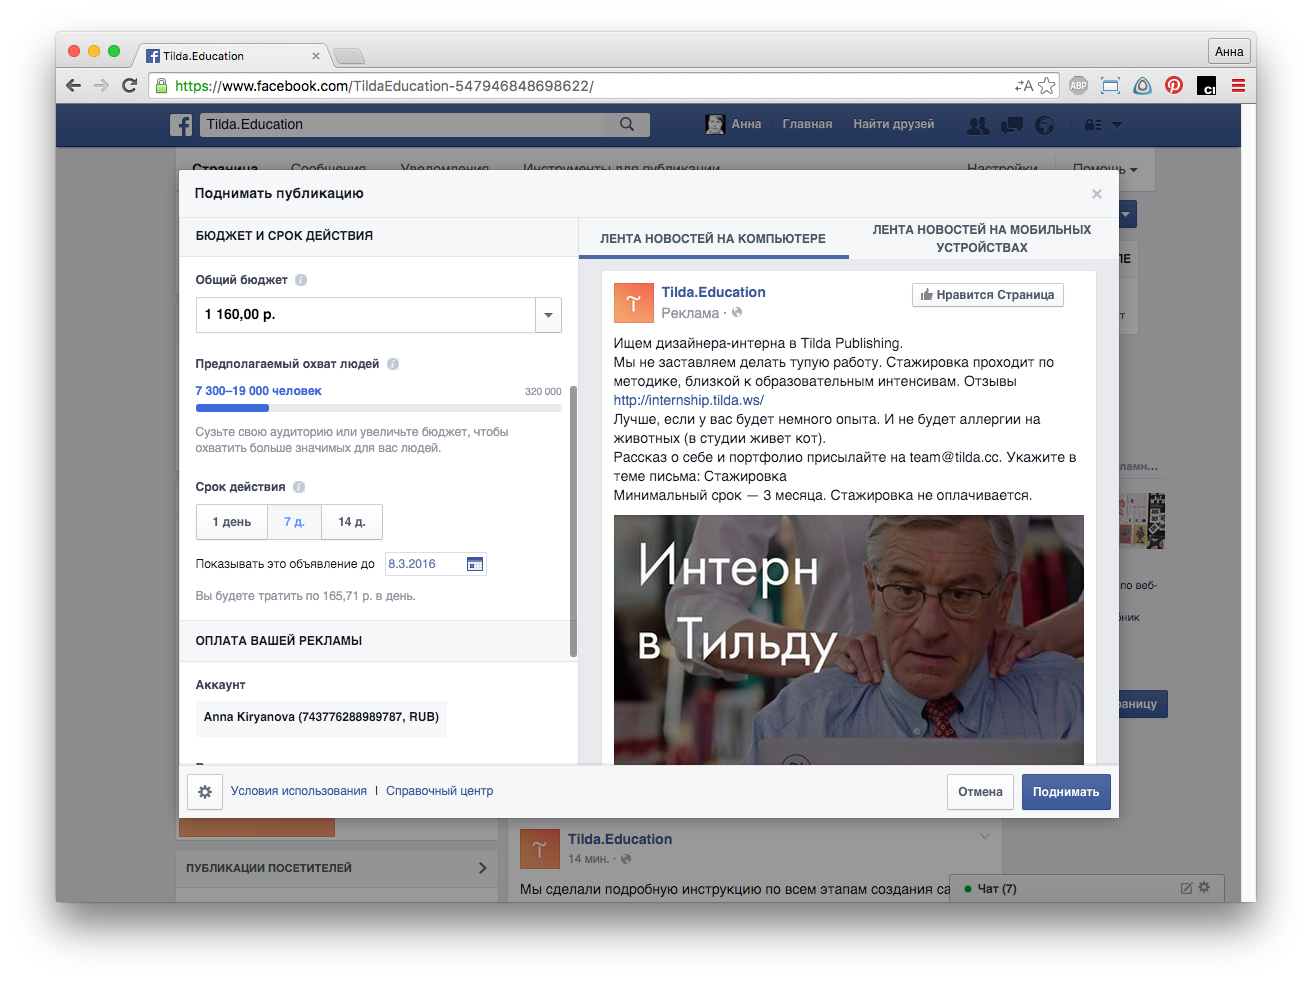Reload the page with the refresh icon

click(x=129, y=86)
